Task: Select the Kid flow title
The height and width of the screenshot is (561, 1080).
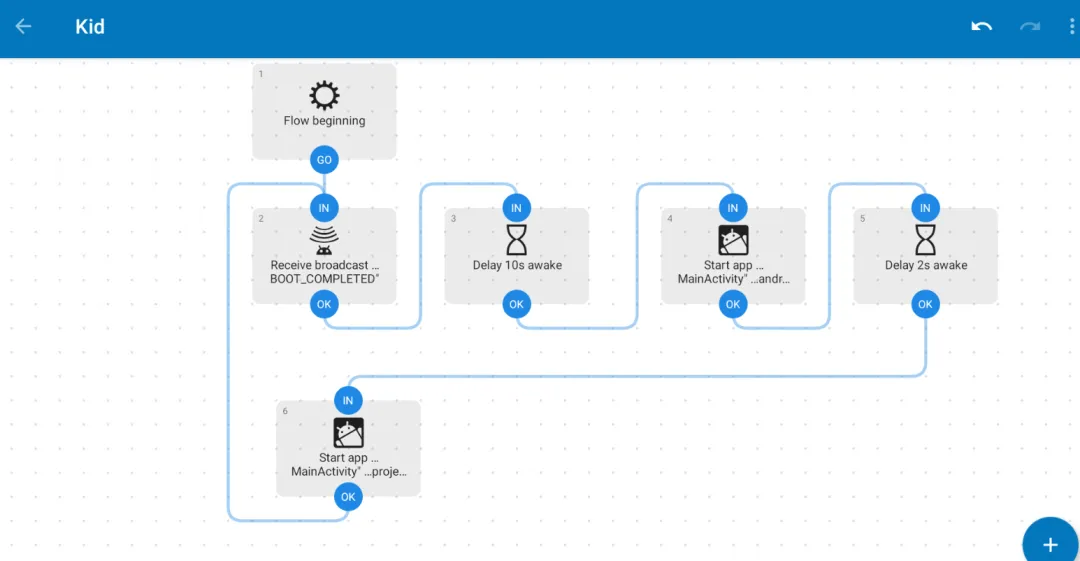Action: coord(90,27)
